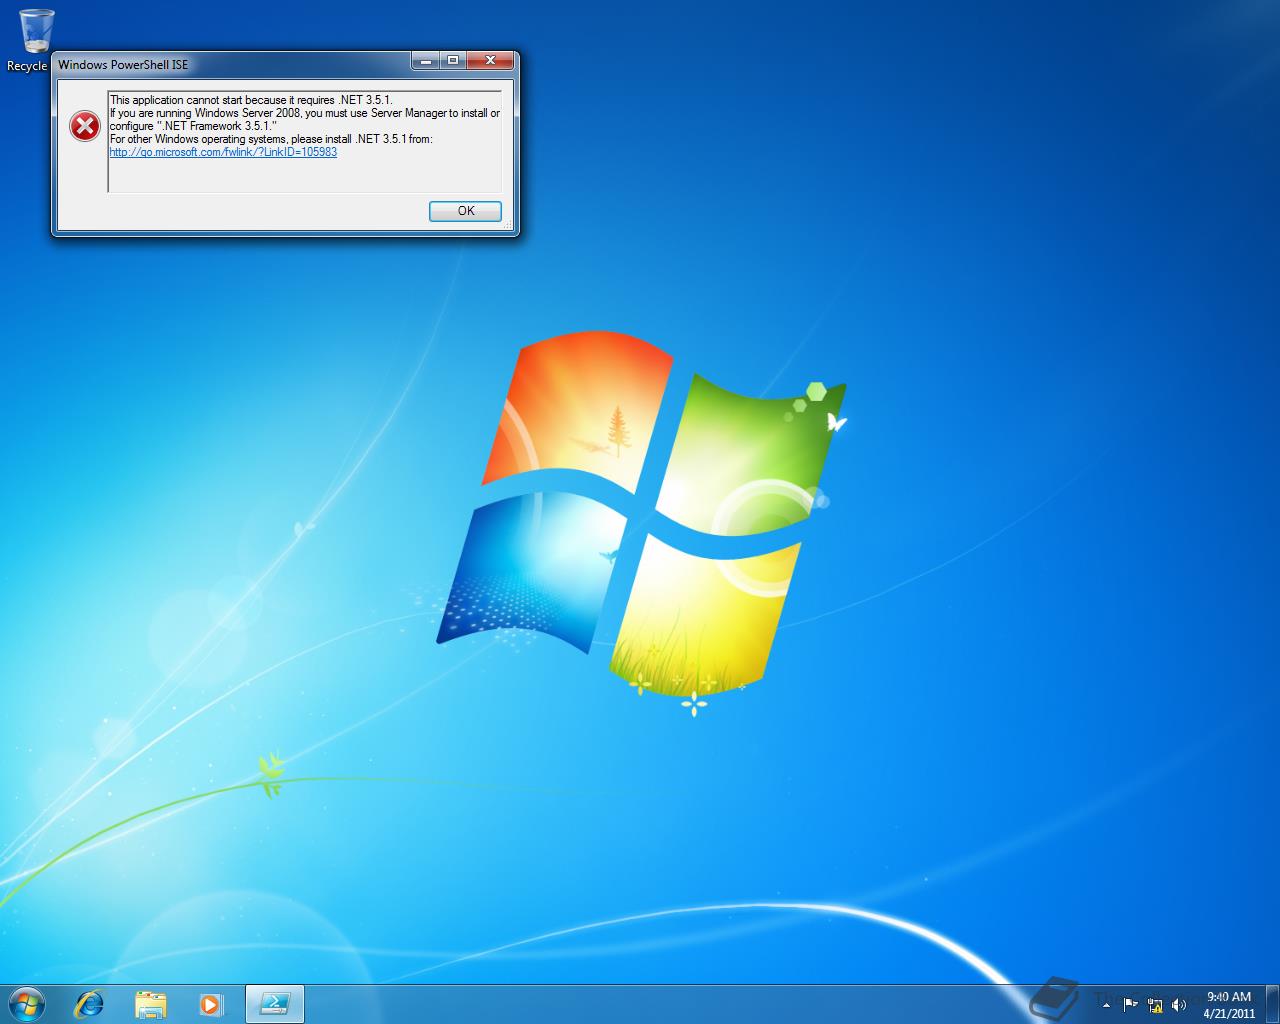Open the Windows Start menu orb
Image resolution: width=1280 pixels, height=1024 pixels.
tap(27, 1003)
